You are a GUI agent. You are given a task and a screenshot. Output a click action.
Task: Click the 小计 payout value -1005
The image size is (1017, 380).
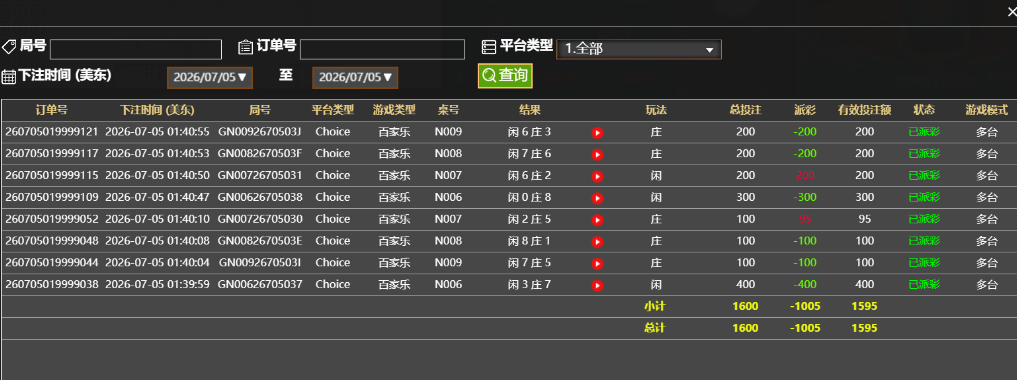(805, 306)
